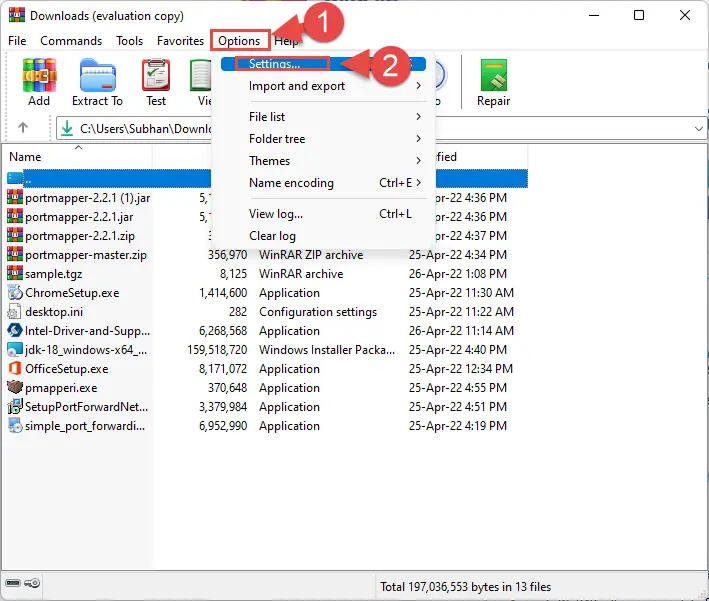The image size is (709, 601).
Task: Choose View log... menu entry
Action: (323, 213)
